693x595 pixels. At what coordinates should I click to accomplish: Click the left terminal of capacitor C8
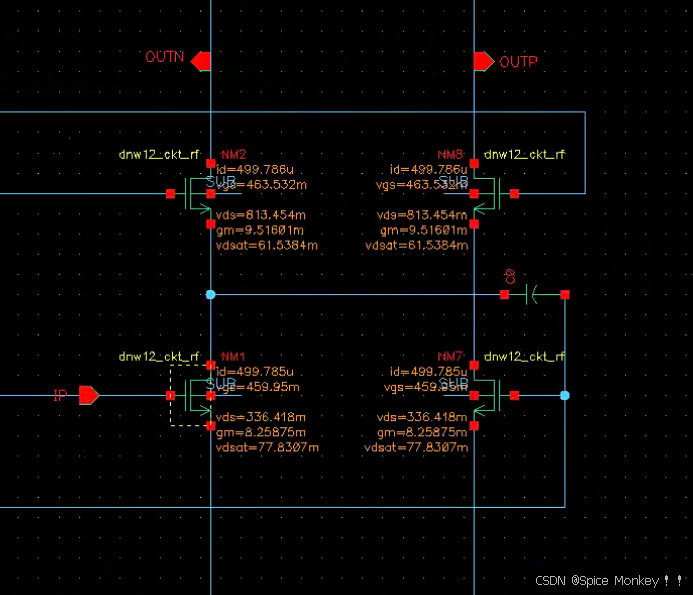pyautogui.click(x=504, y=294)
